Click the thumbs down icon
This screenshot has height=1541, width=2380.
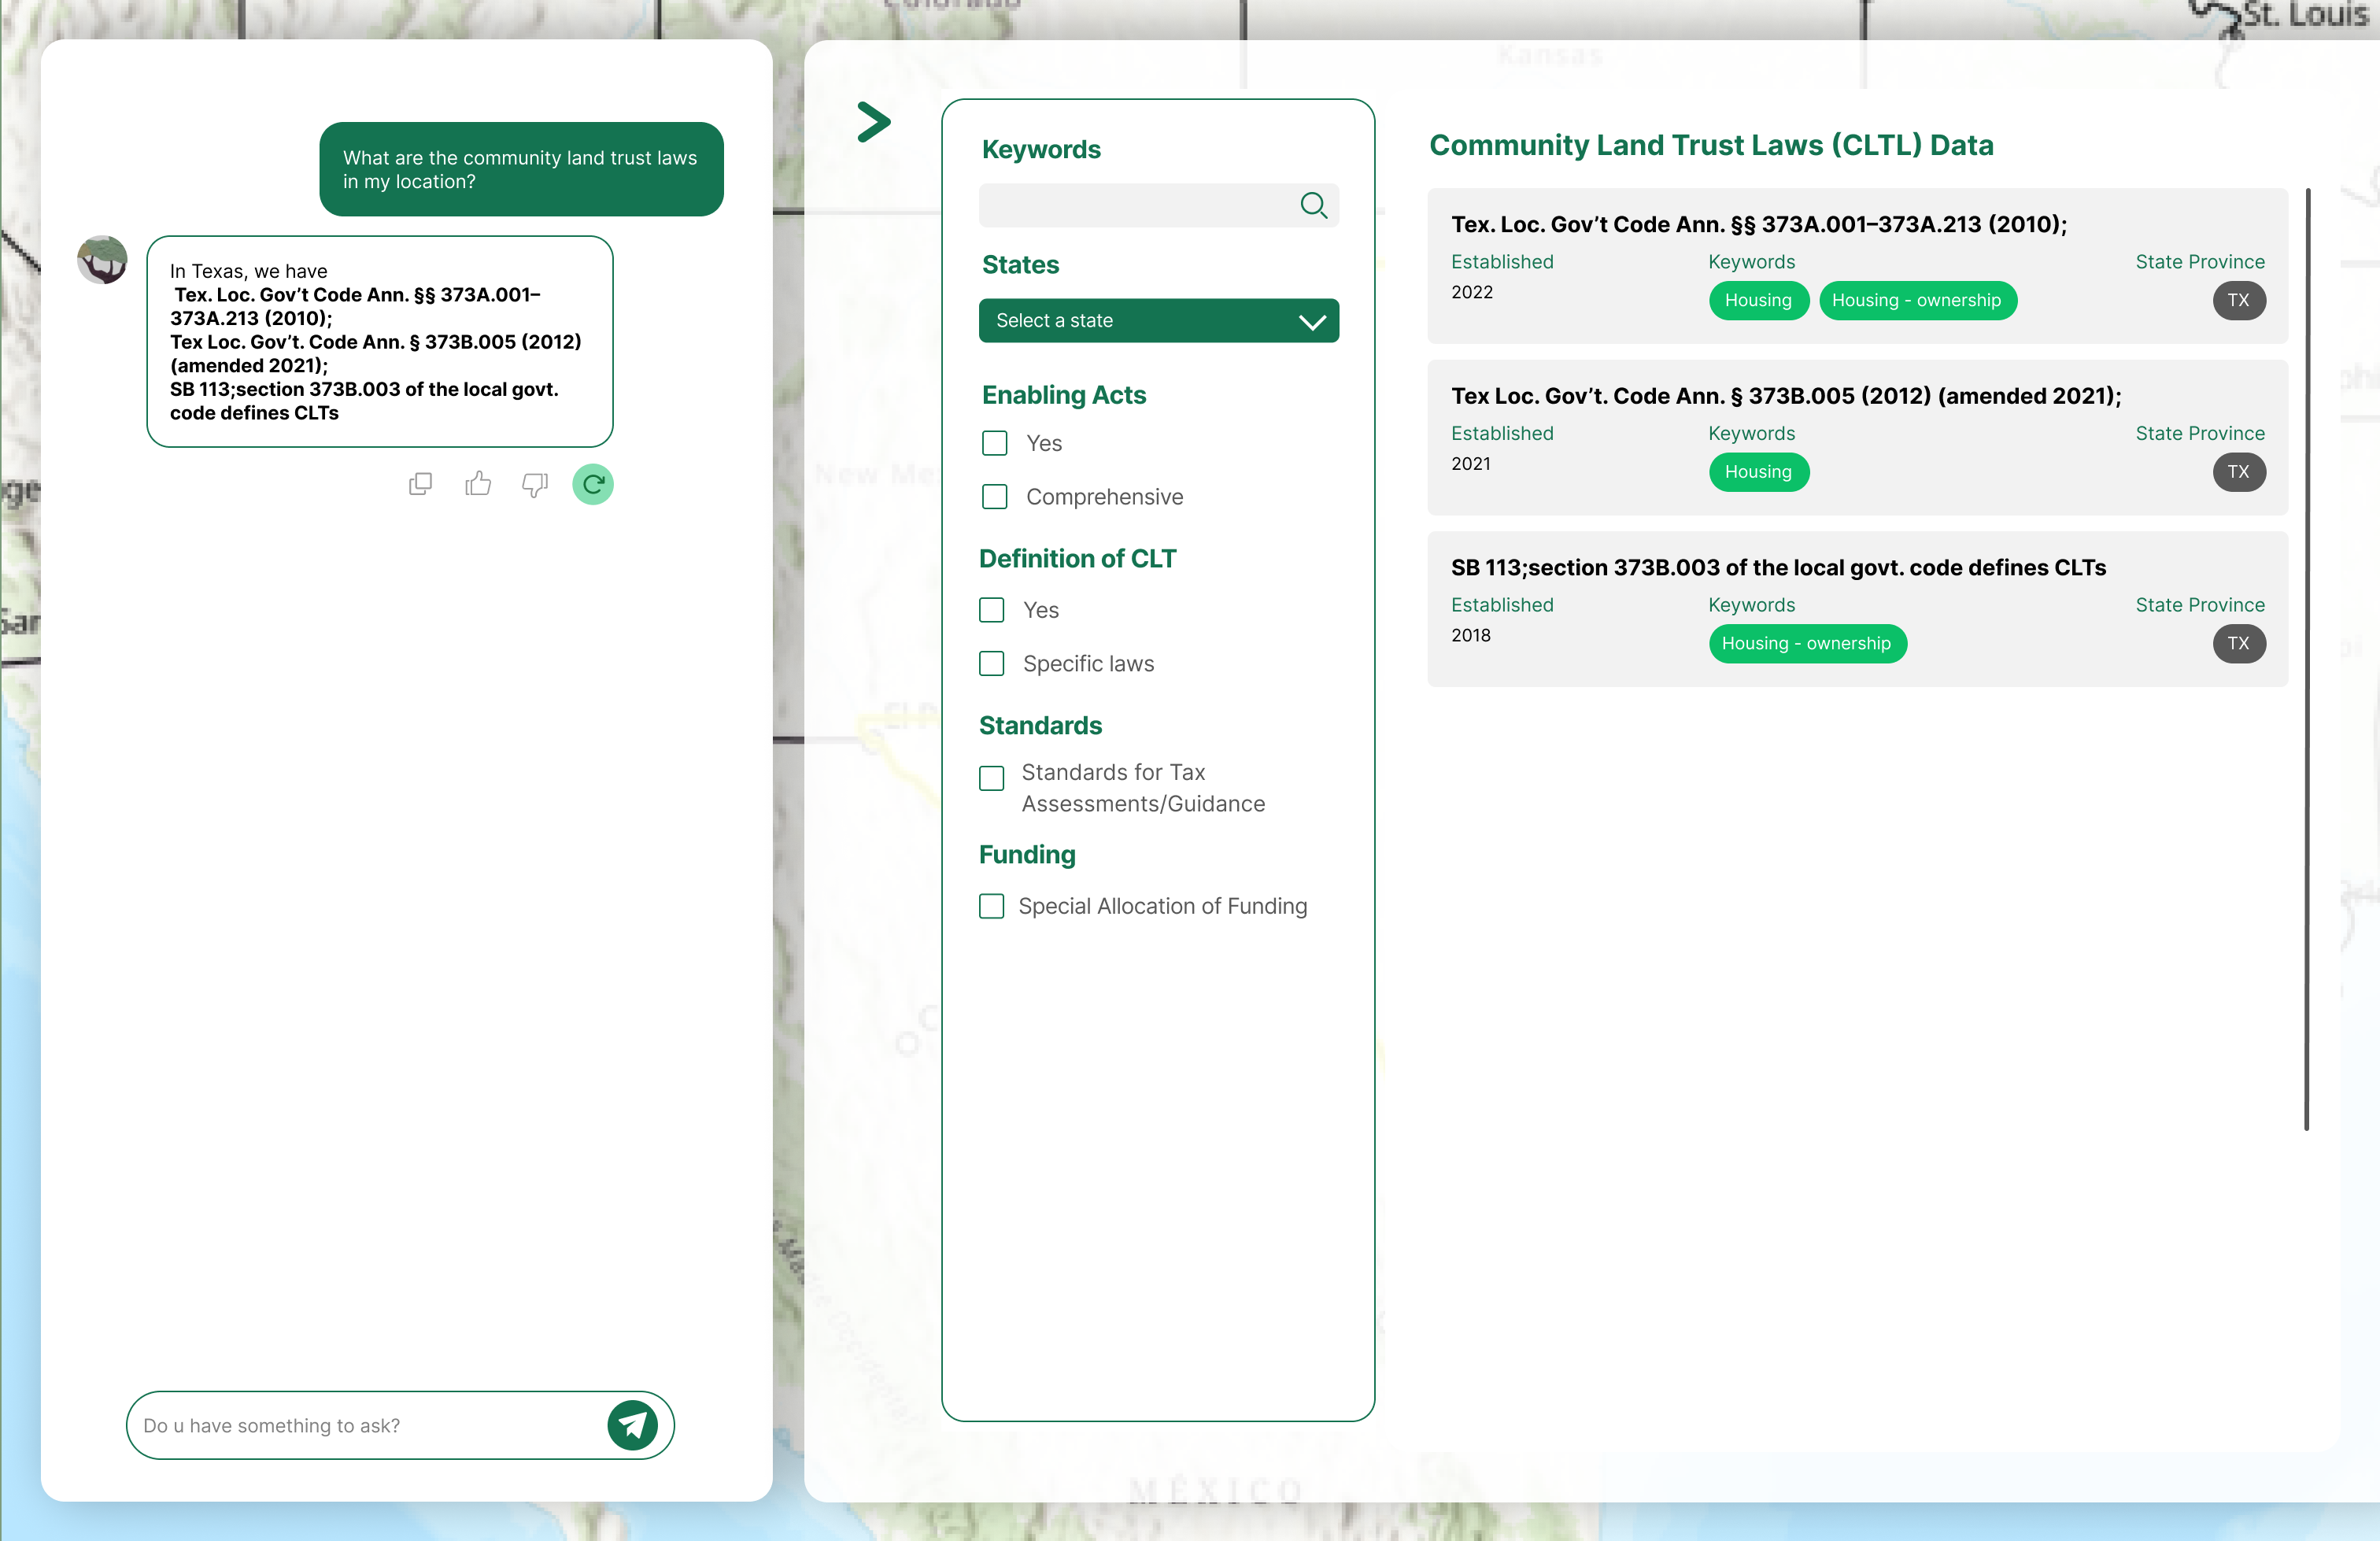point(535,484)
